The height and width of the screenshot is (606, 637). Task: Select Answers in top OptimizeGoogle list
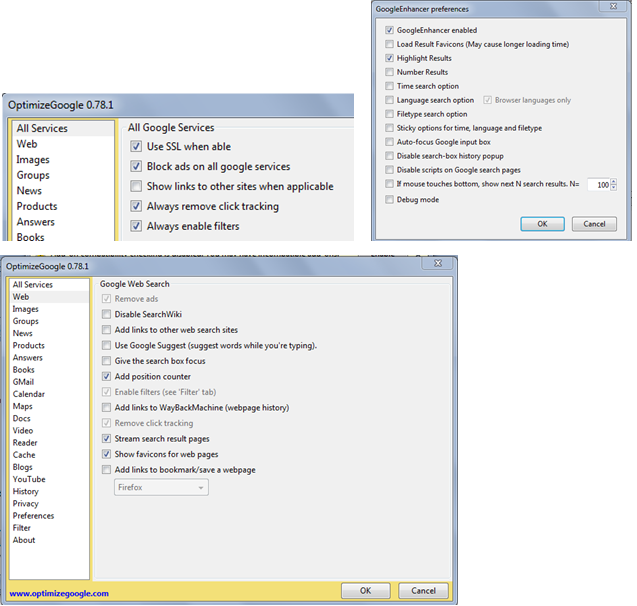click(x=63, y=222)
